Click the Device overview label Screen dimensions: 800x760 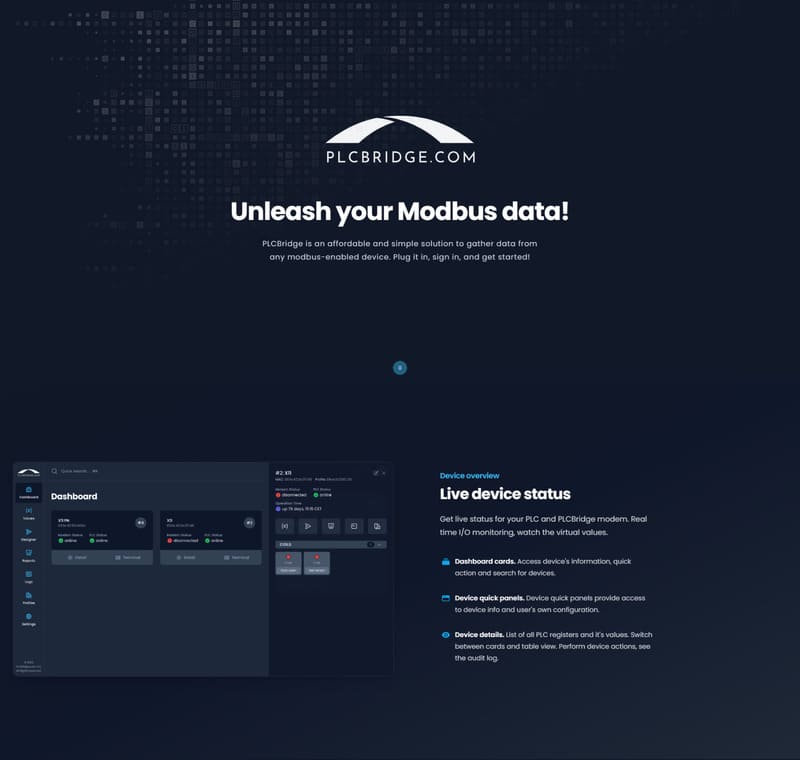coord(469,475)
